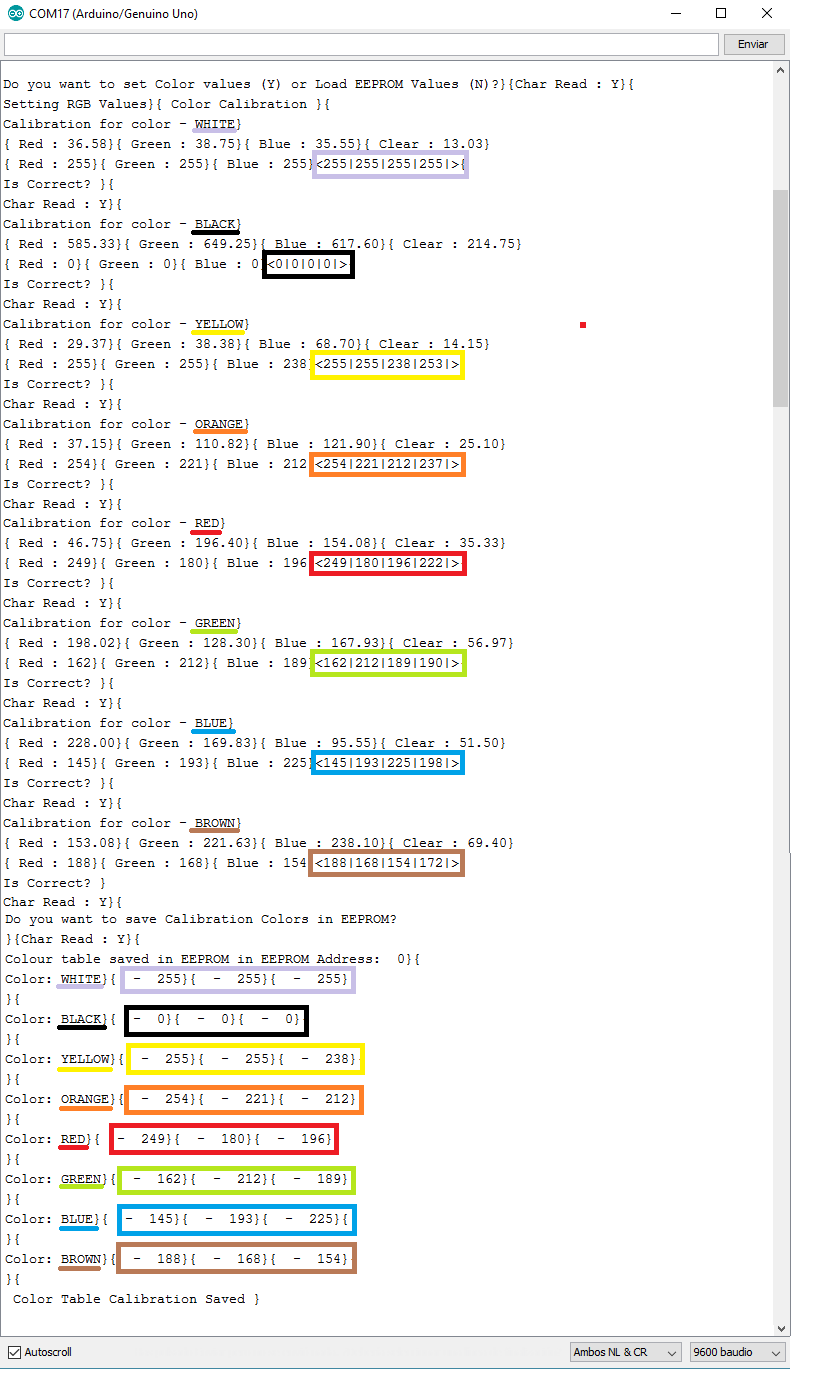This screenshot has width=817, height=1388.
Task: Click 'Do you want to save Calibration Colors in EEPROM?'
Action: coord(201,919)
